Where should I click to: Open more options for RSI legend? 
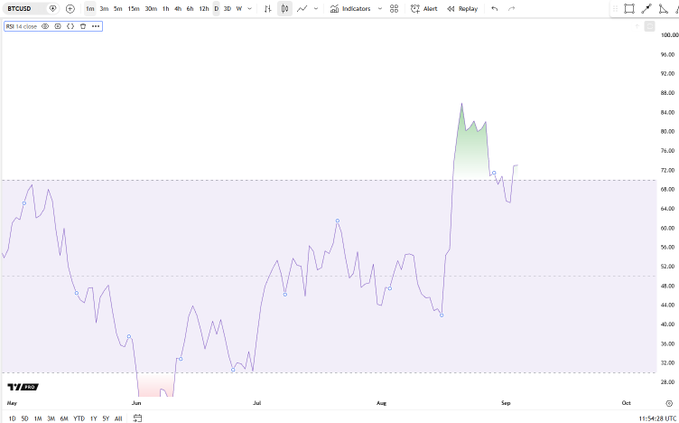96,26
